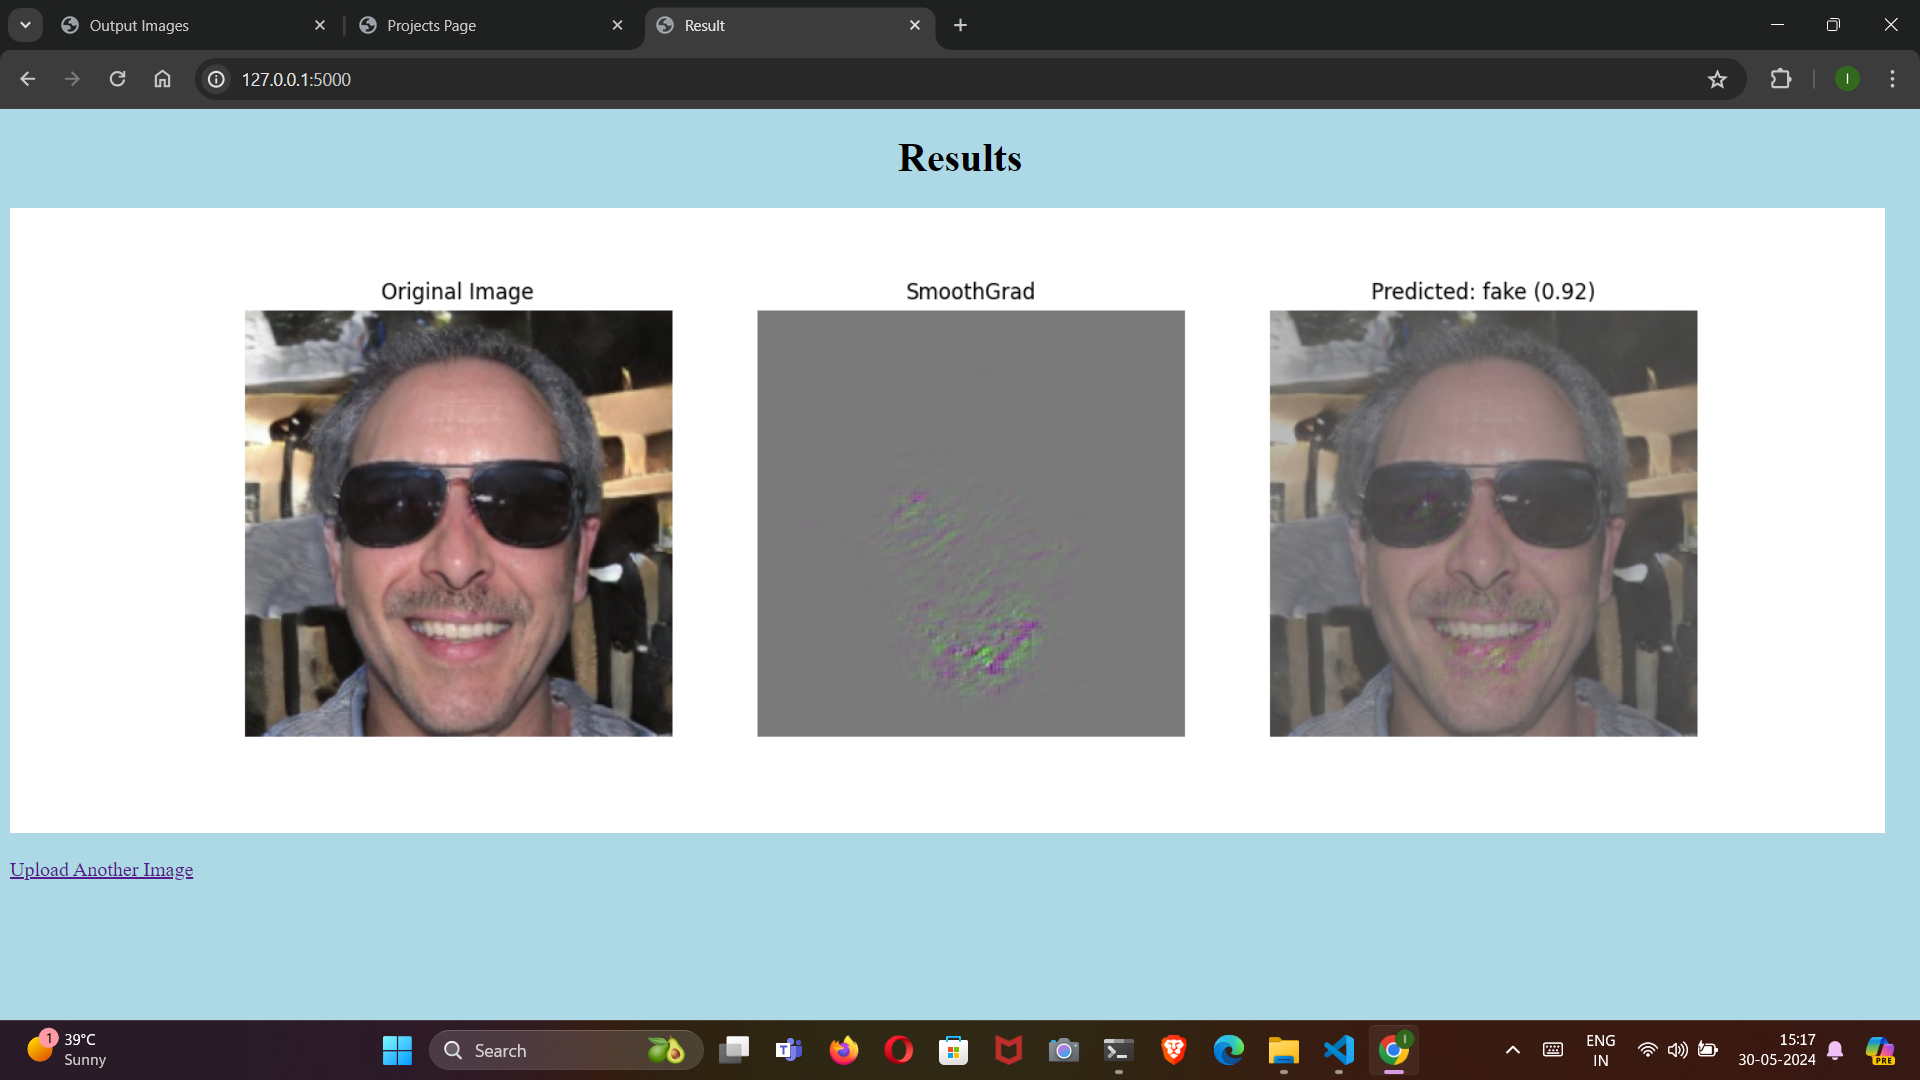The height and width of the screenshot is (1080, 1920).
Task: Open the browser extensions puzzle icon
Action: (x=1781, y=79)
